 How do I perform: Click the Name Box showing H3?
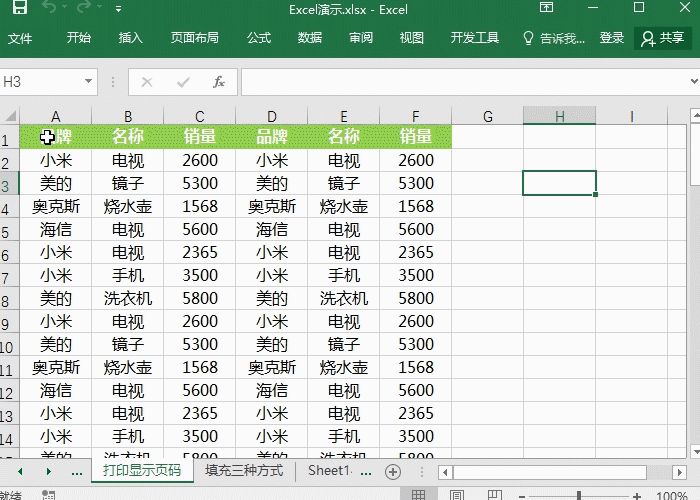click(42, 82)
